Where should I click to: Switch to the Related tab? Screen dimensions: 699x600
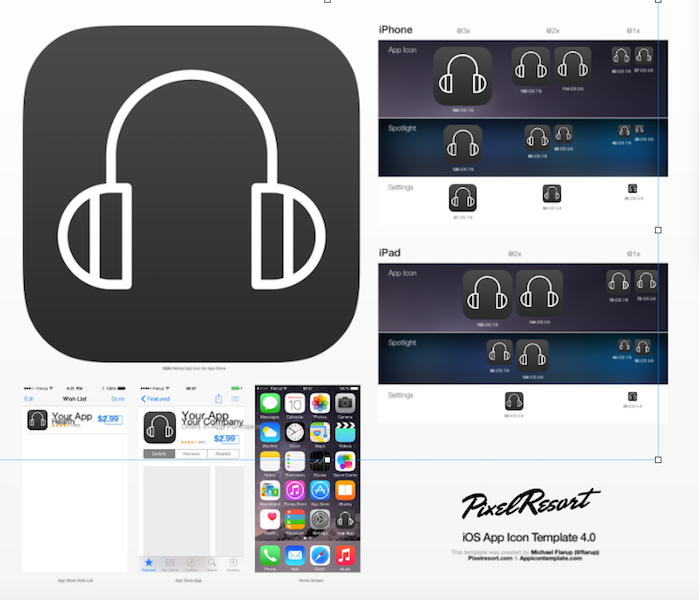point(223,453)
